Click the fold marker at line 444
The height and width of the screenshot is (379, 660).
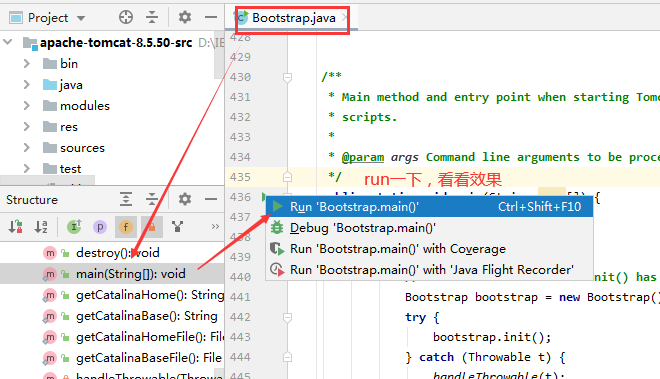pos(287,357)
